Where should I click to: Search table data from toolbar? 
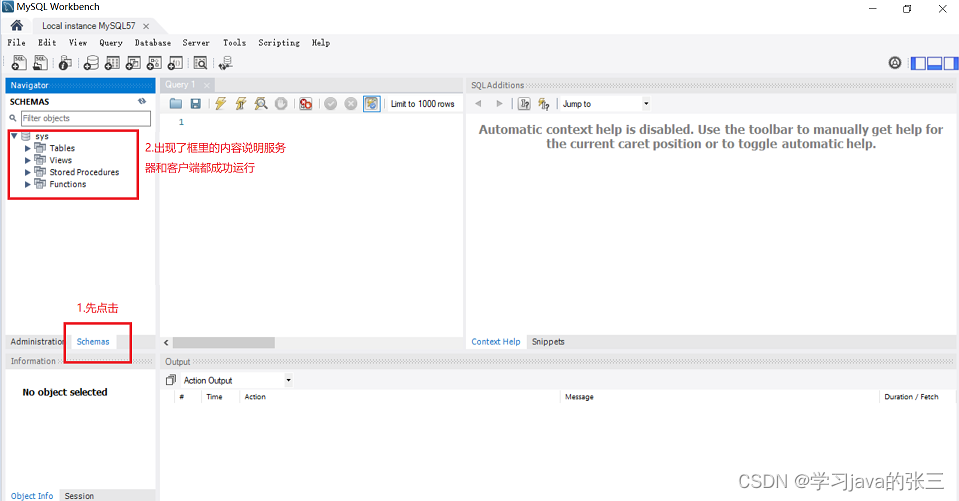pos(200,62)
